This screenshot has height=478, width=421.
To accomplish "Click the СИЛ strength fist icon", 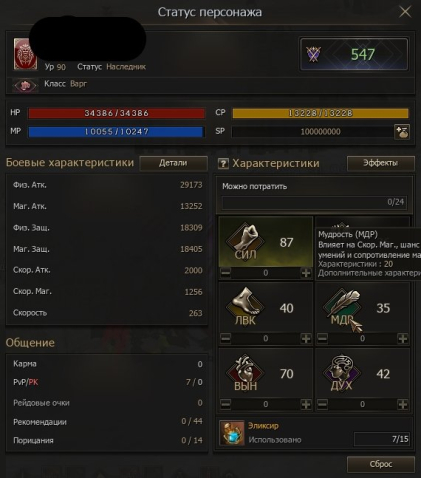I will (246, 241).
